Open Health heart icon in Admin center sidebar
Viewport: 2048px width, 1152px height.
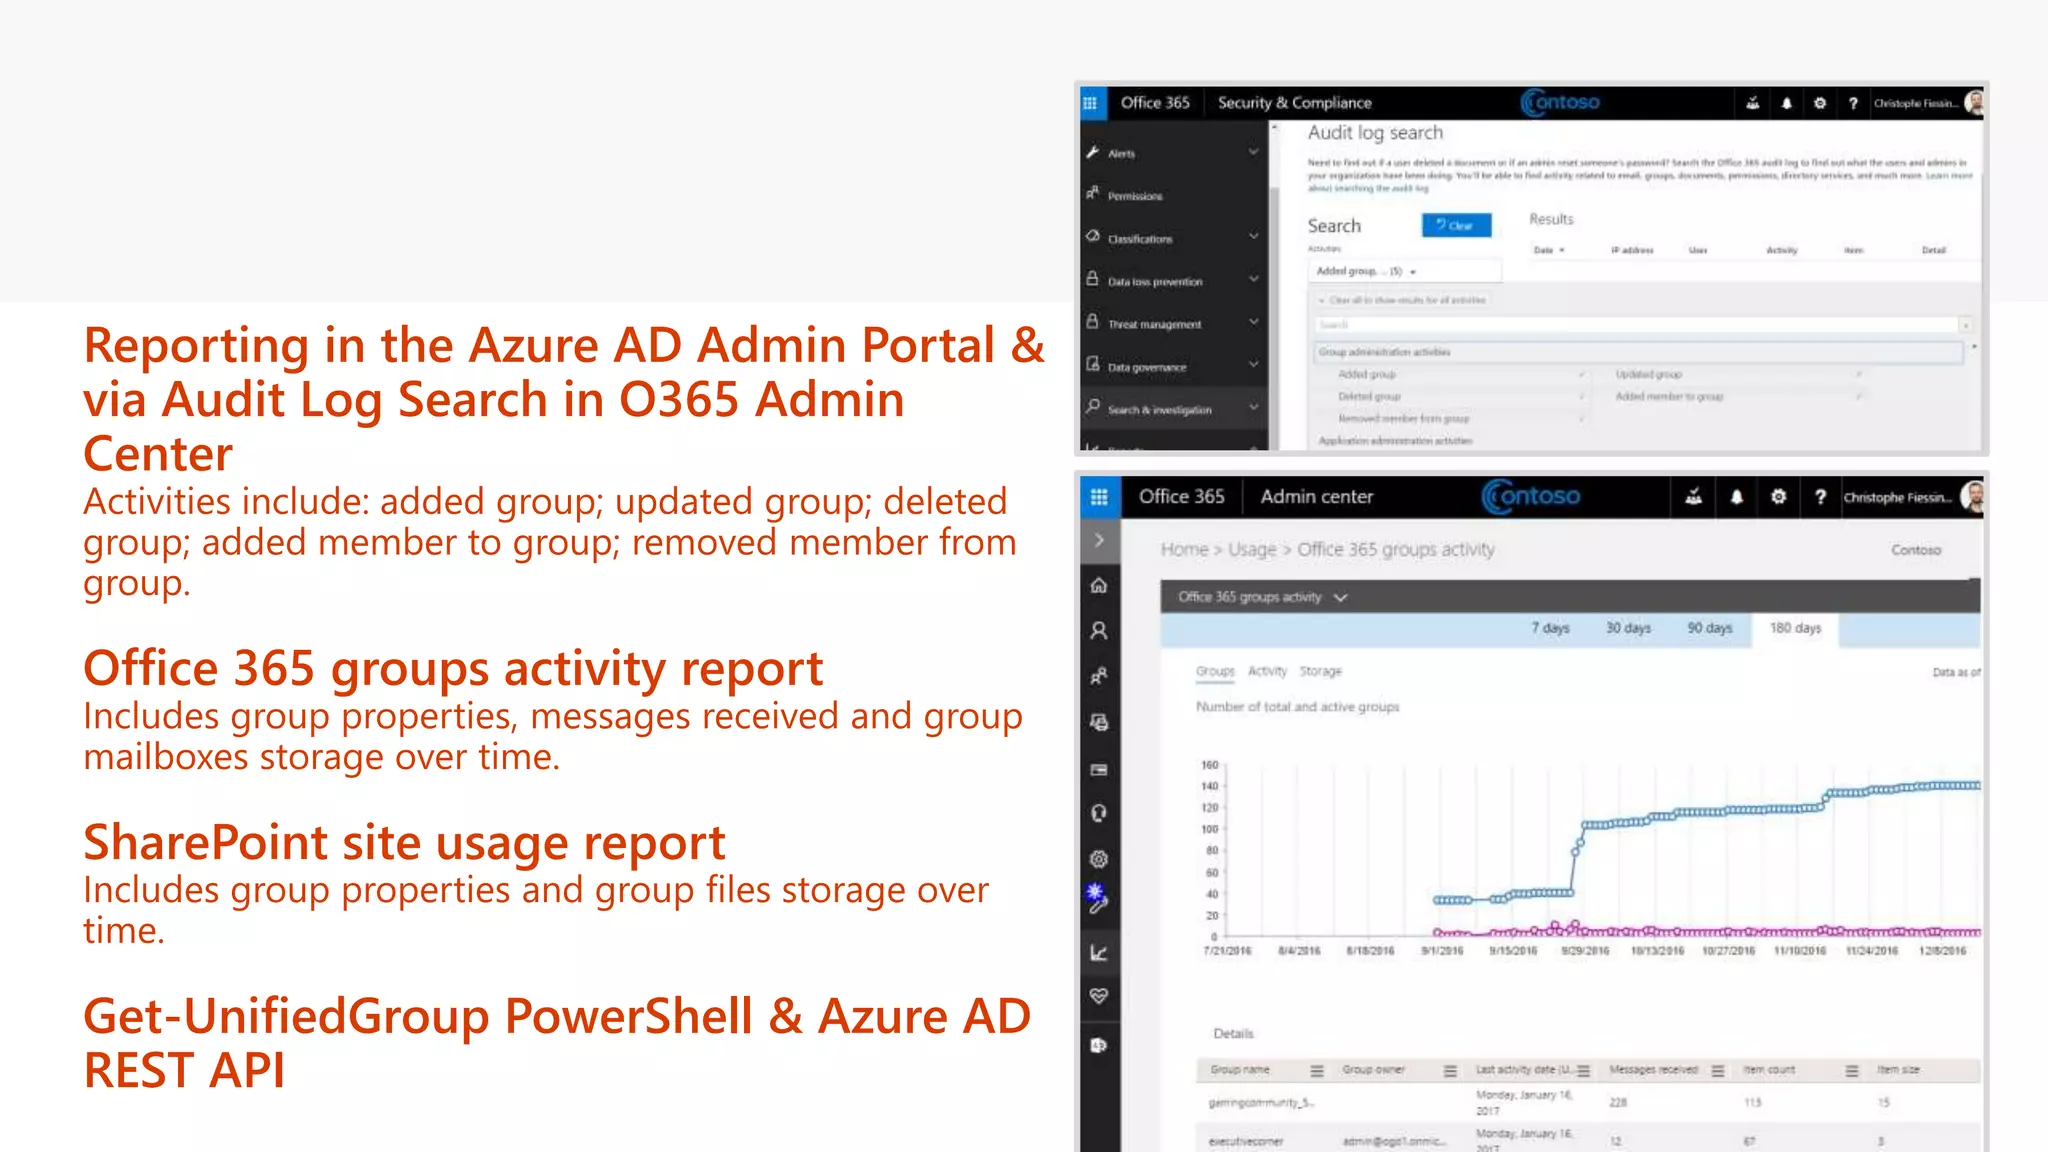pyautogui.click(x=1099, y=996)
